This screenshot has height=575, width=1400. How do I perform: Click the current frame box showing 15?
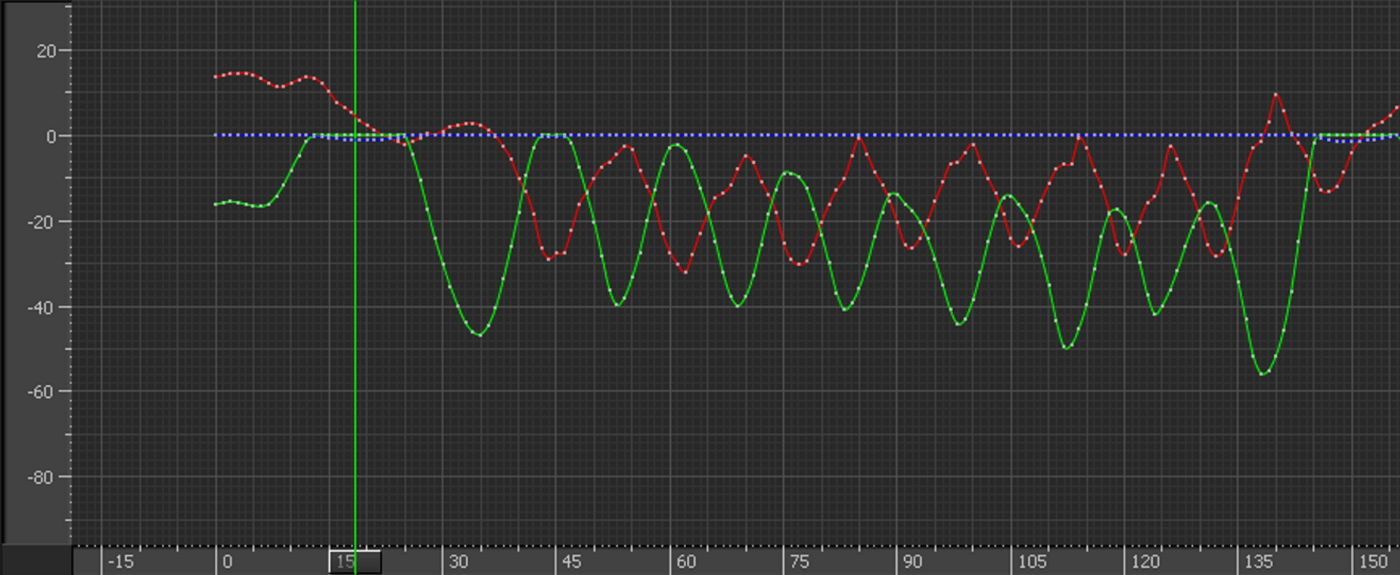[x=355, y=562]
